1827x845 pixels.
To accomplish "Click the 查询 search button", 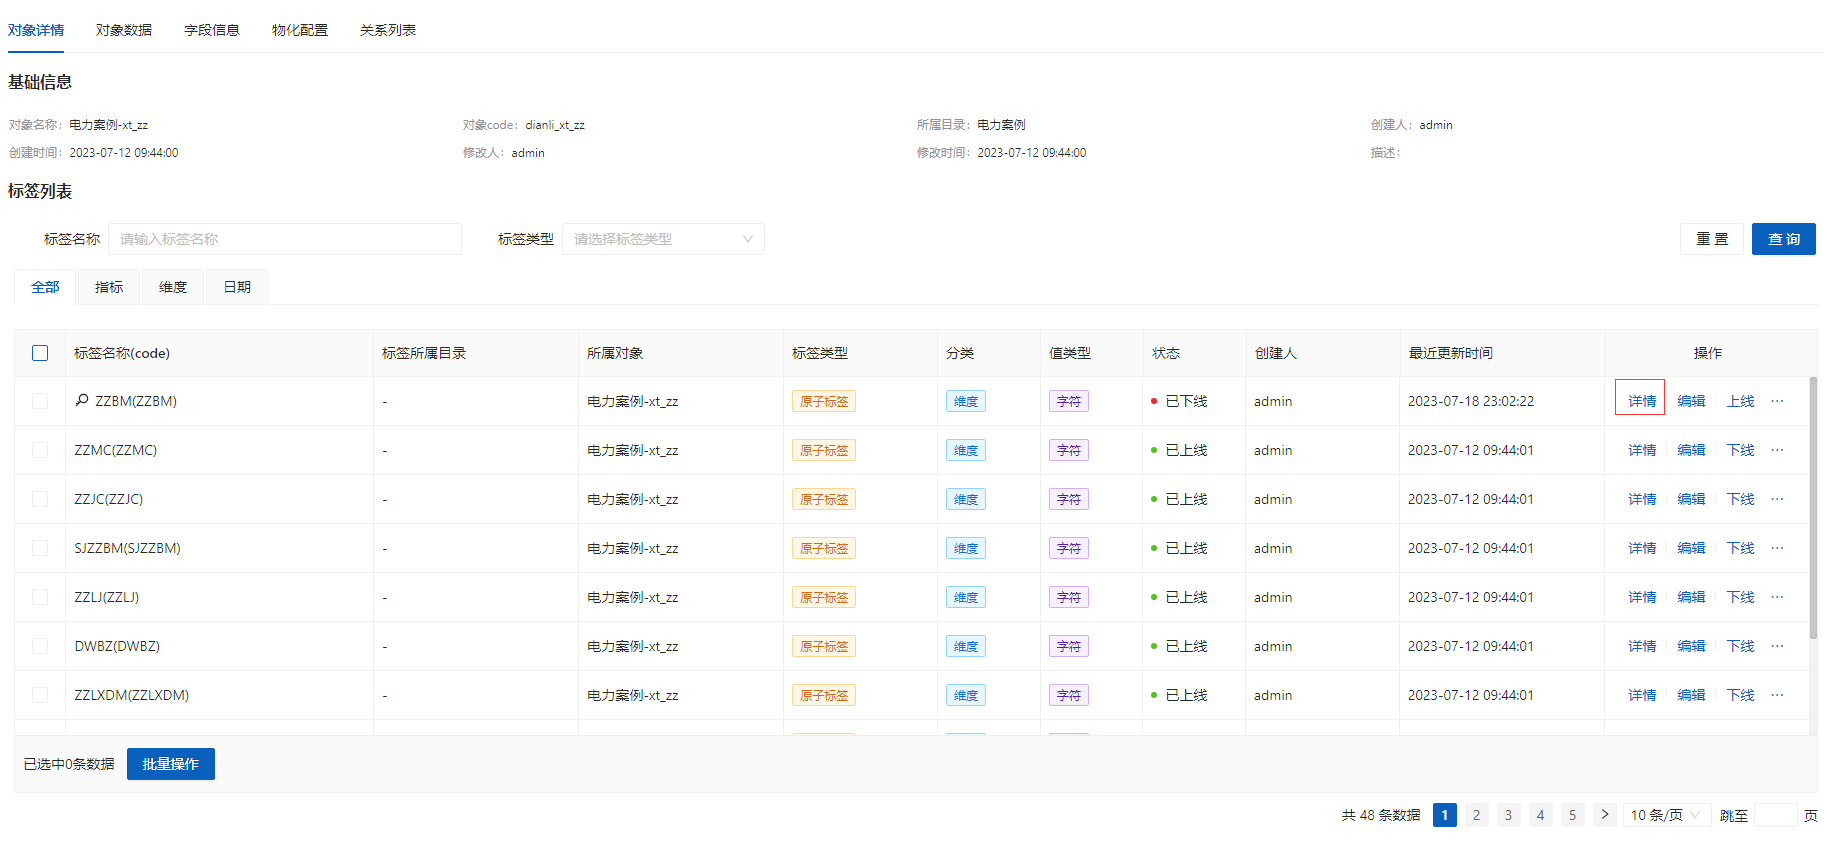I will tap(1783, 239).
